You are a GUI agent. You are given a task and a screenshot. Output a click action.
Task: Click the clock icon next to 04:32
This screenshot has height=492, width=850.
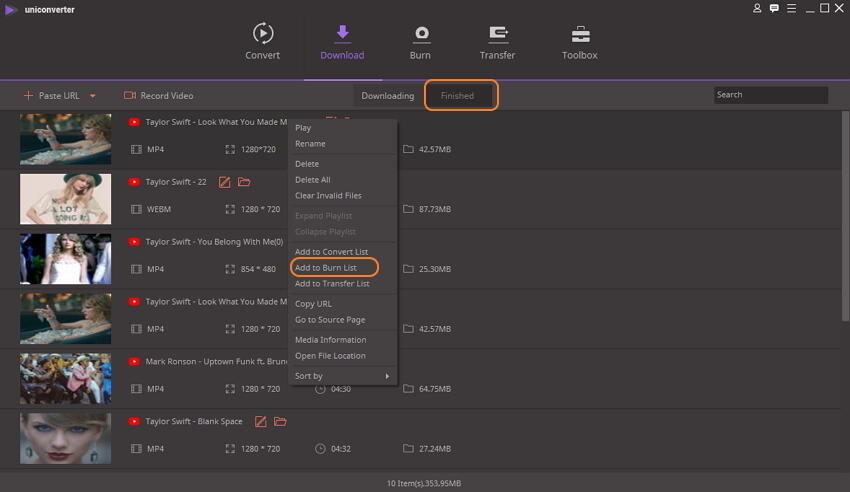pyautogui.click(x=320, y=449)
